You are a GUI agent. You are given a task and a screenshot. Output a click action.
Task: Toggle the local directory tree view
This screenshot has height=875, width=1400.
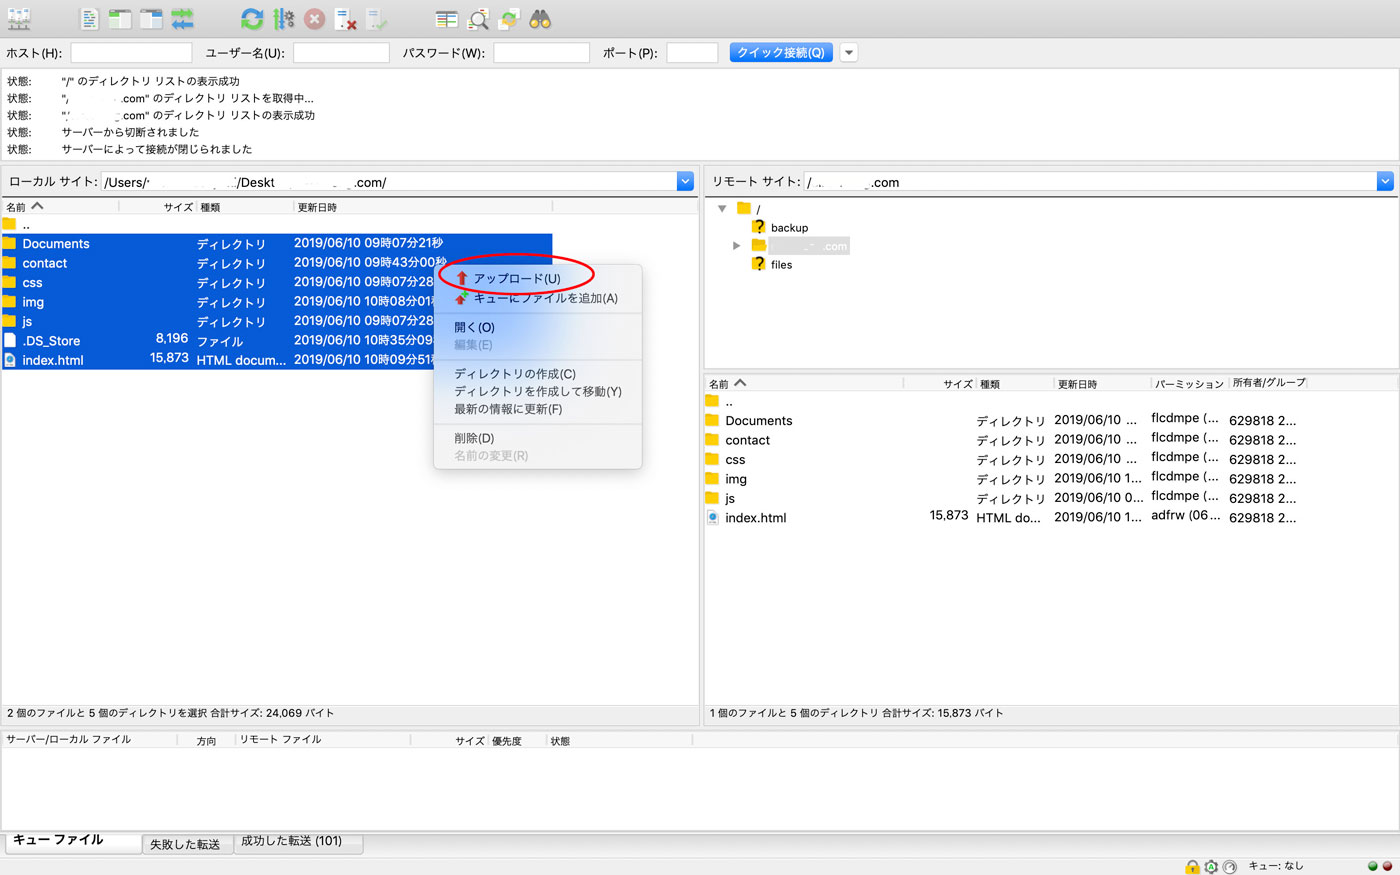[120, 19]
